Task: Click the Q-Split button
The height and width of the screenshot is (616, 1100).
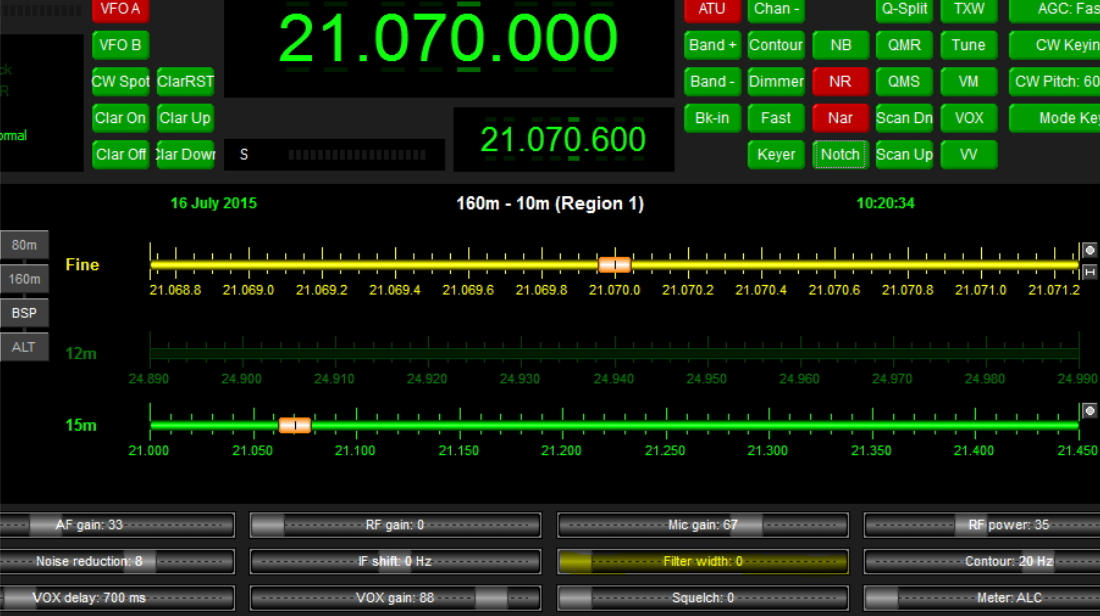Action: click(x=904, y=9)
